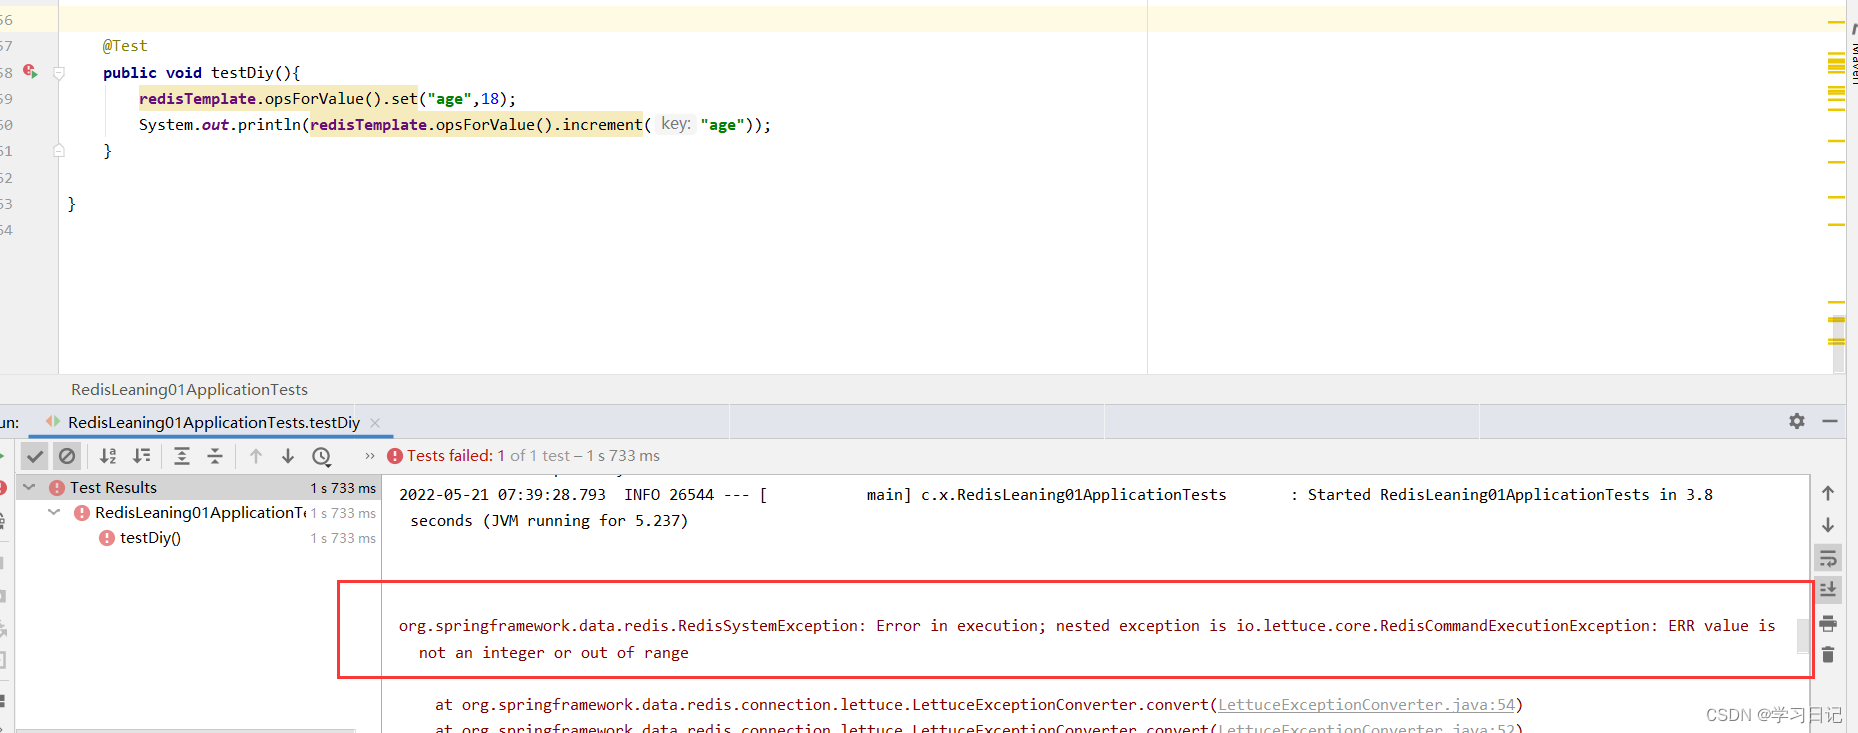1858x733 pixels.
Task: Click the console vertical scrollbar thumb
Action: (1804, 636)
